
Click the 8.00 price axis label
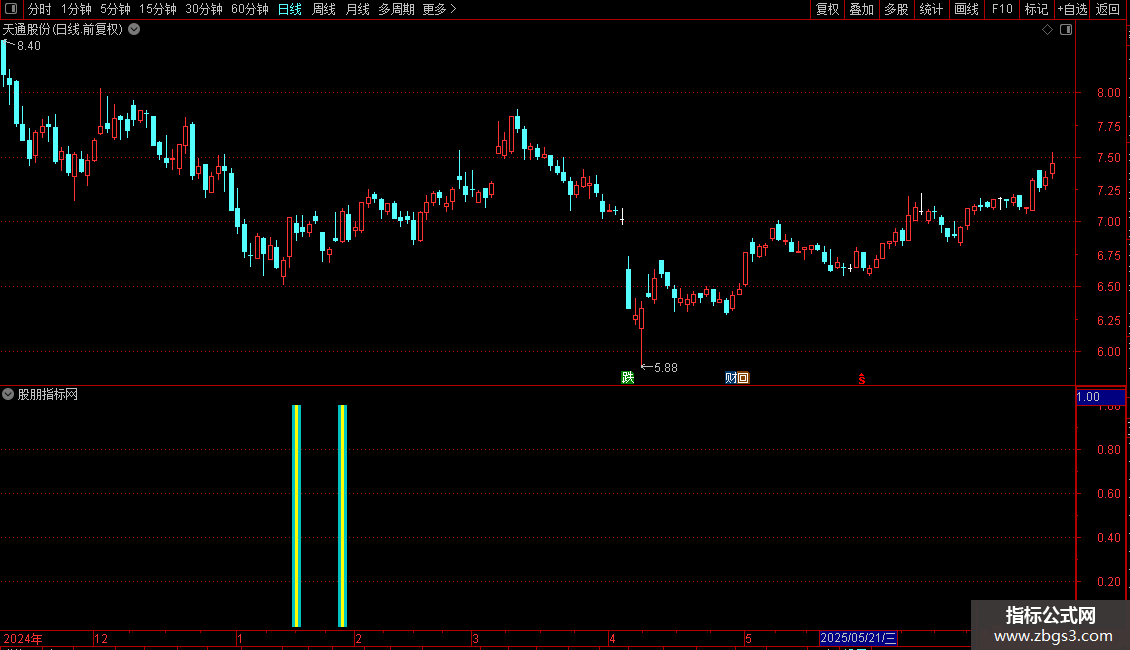(x=1108, y=93)
